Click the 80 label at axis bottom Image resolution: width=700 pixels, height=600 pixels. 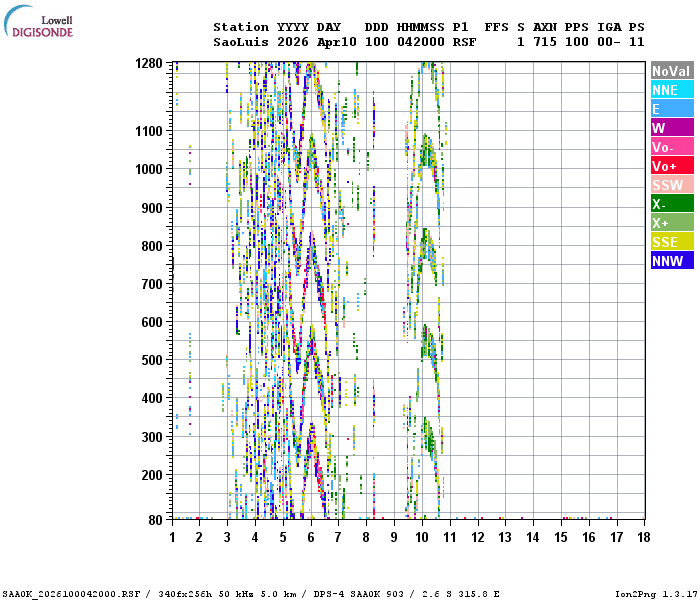[x=155, y=519]
